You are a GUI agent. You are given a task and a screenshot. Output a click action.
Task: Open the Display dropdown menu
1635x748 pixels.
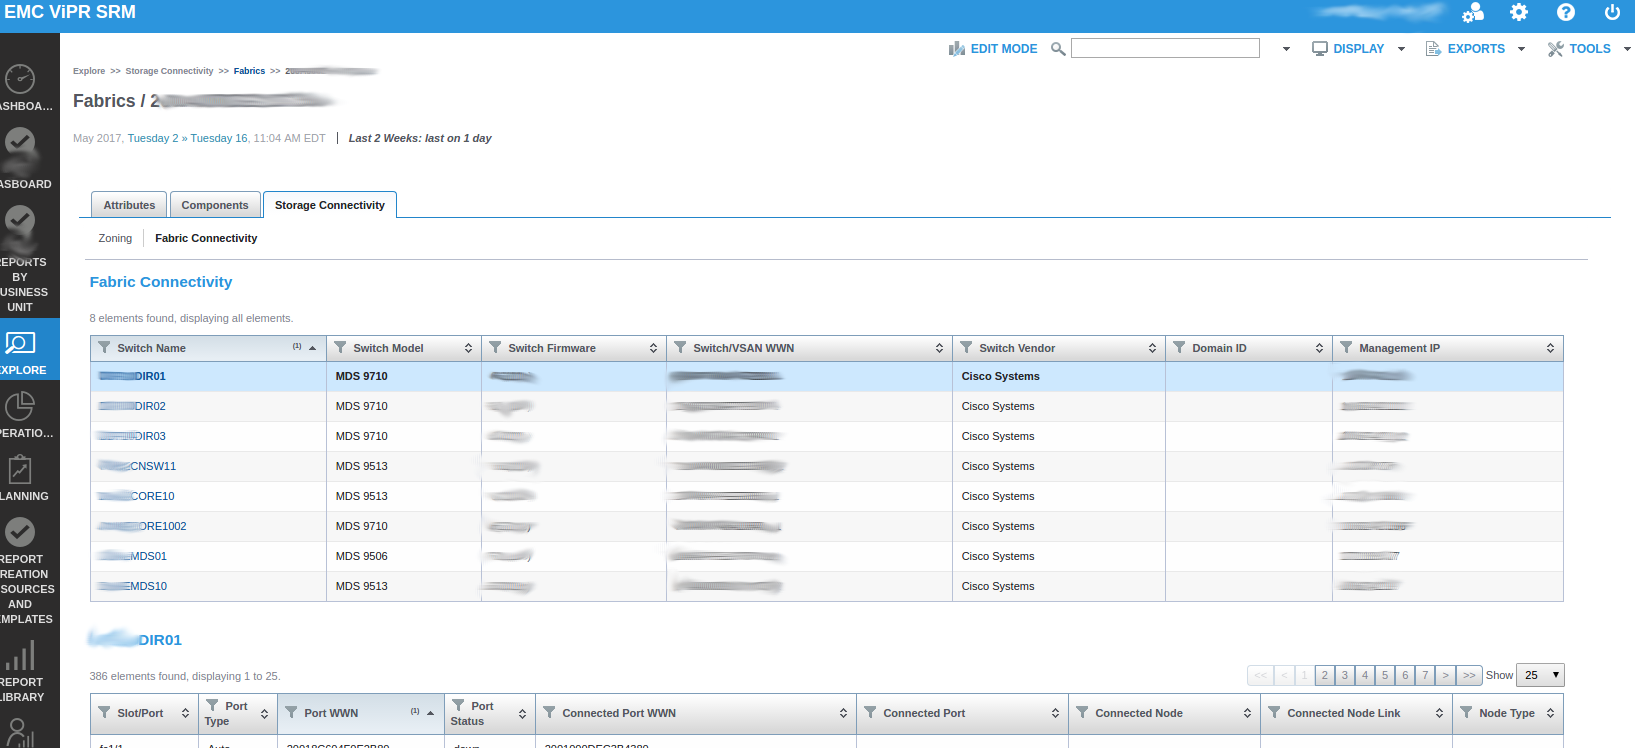[1358, 49]
